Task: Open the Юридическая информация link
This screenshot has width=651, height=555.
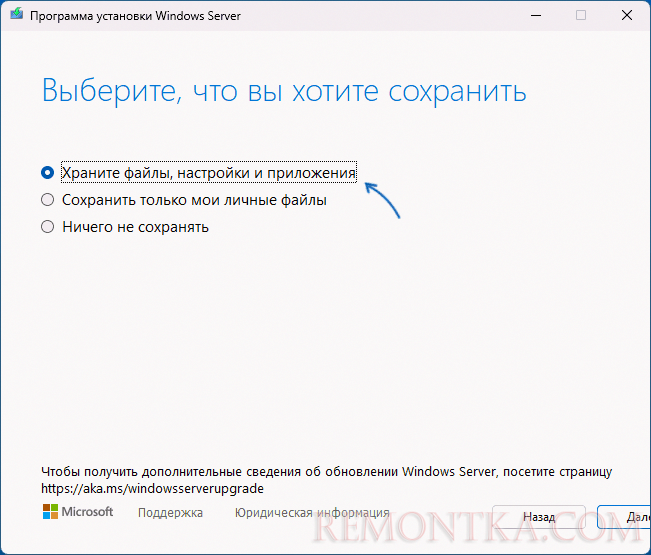Action: (312, 513)
